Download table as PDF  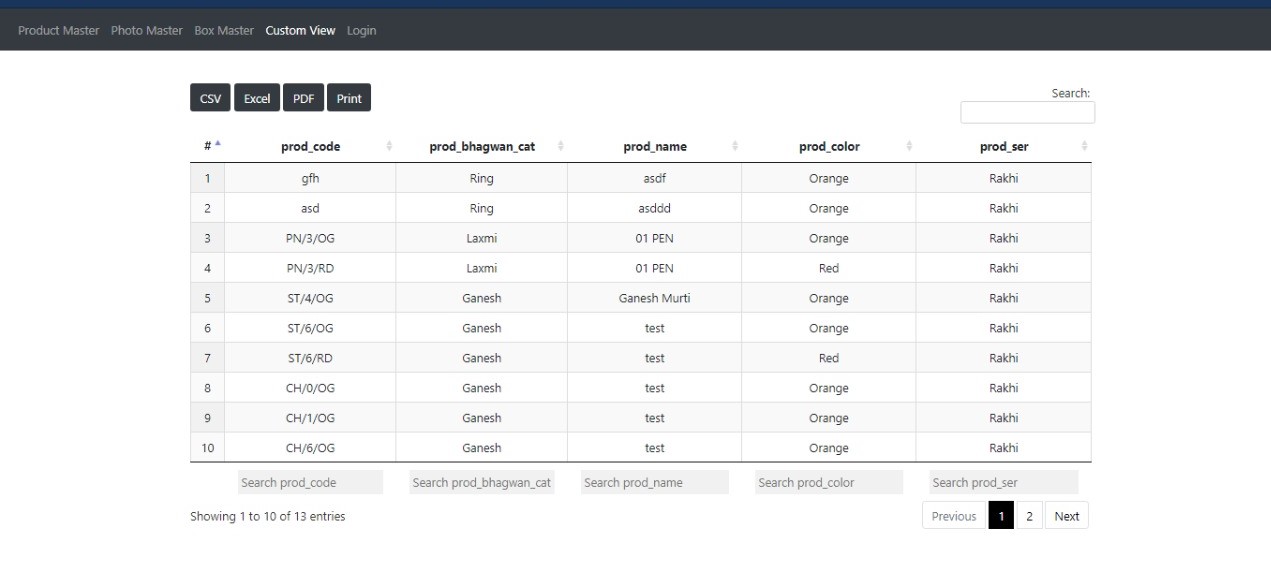303,98
